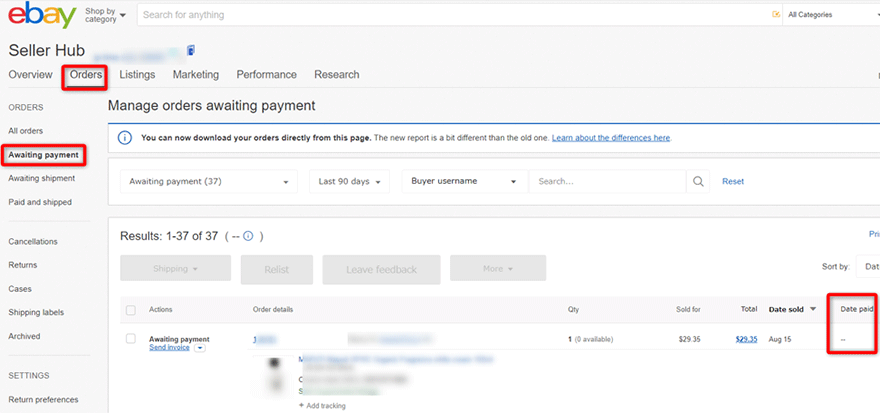Expand the Send invoice action arrow
880x413 pixels.
pyautogui.click(x=200, y=348)
